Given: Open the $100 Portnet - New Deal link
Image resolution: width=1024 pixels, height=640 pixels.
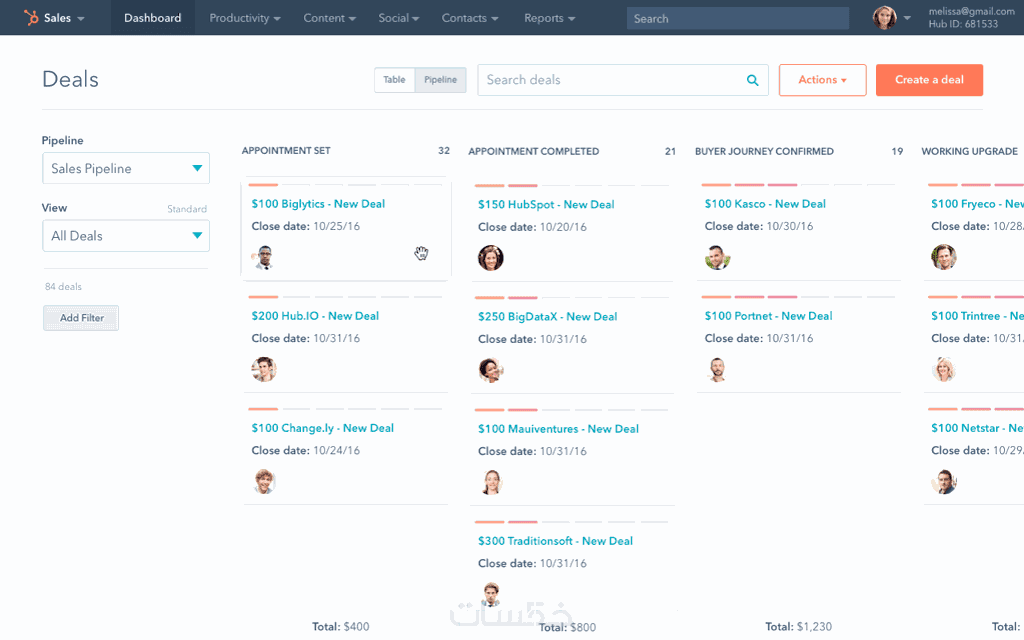Looking at the screenshot, I should tap(769, 316).
